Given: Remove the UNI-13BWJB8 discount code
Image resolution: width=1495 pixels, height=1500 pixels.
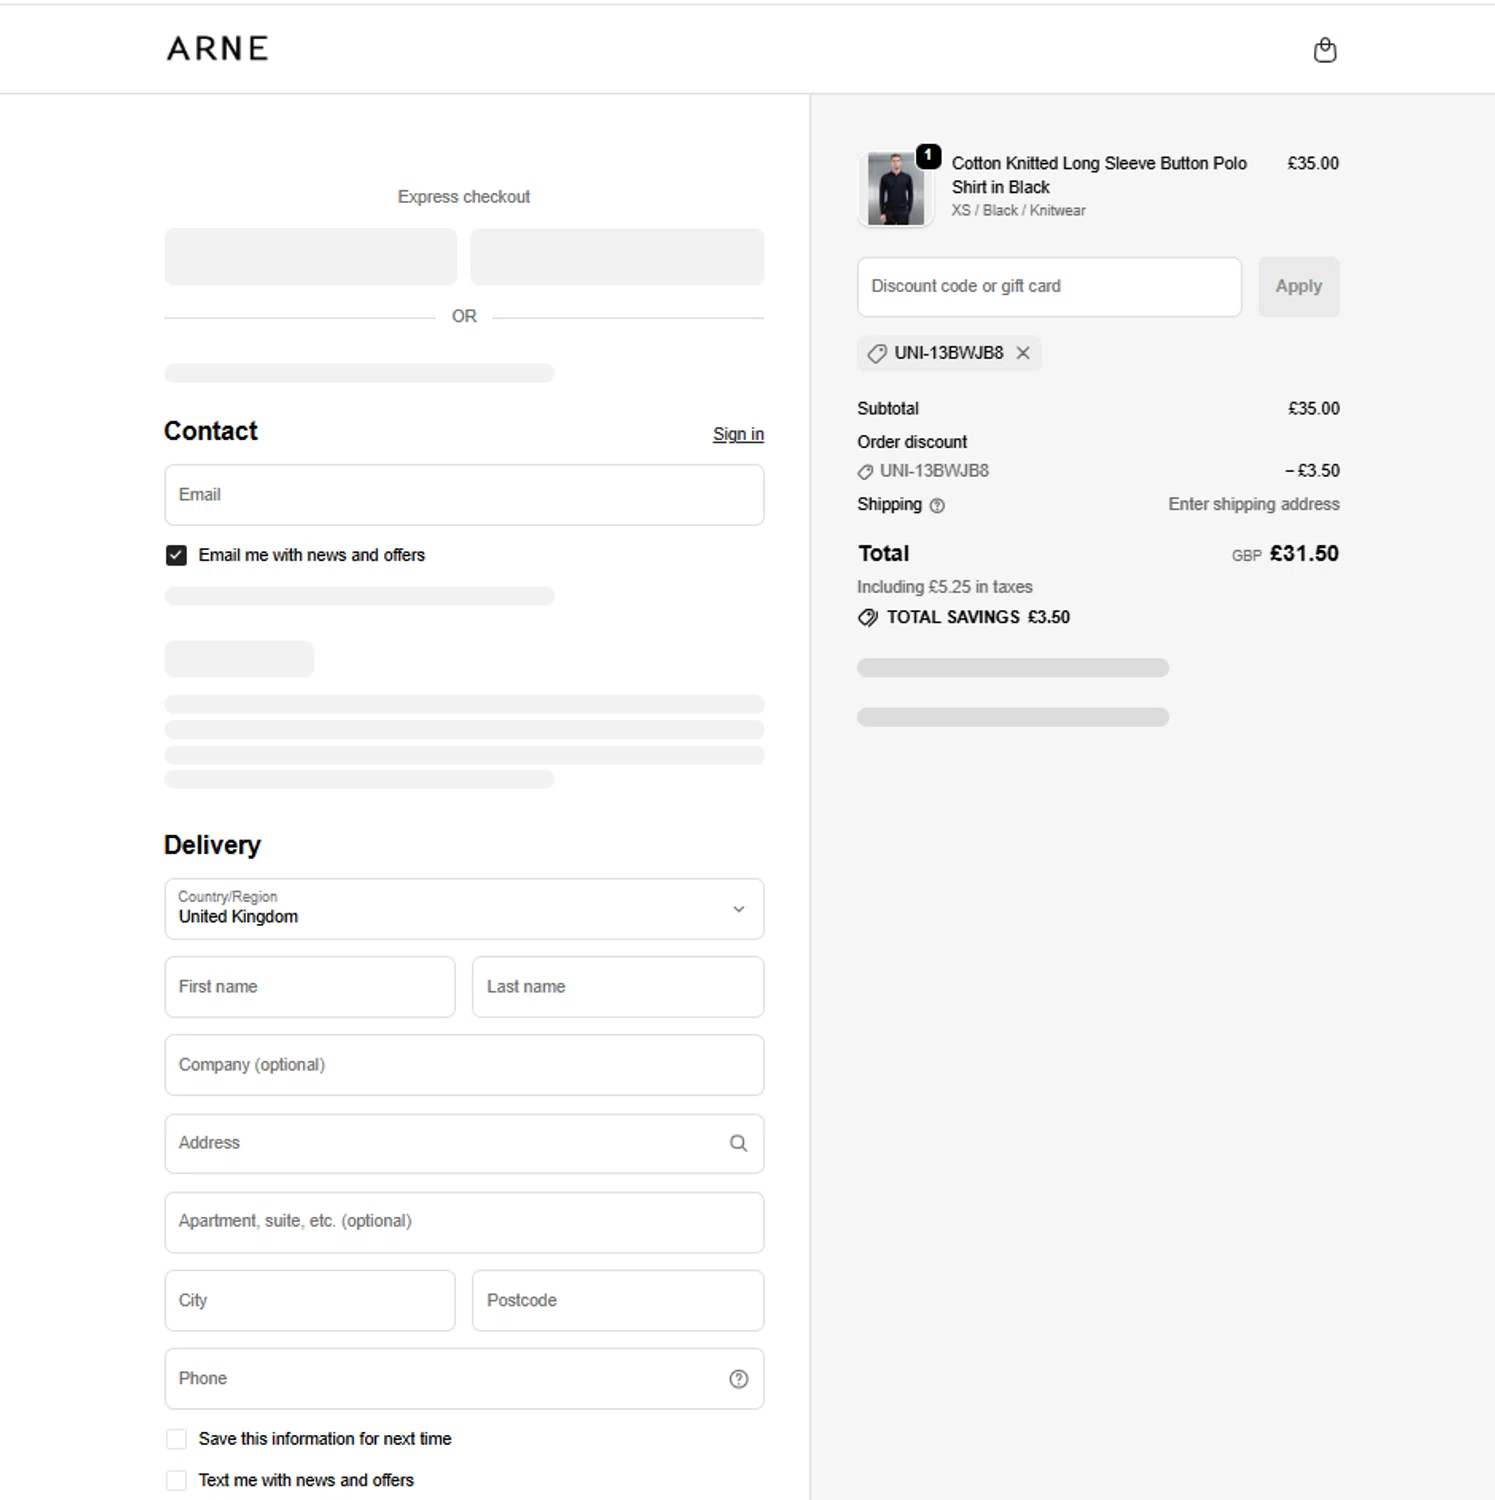Looking at the screenshot, I should click(x=1023, y=353).
